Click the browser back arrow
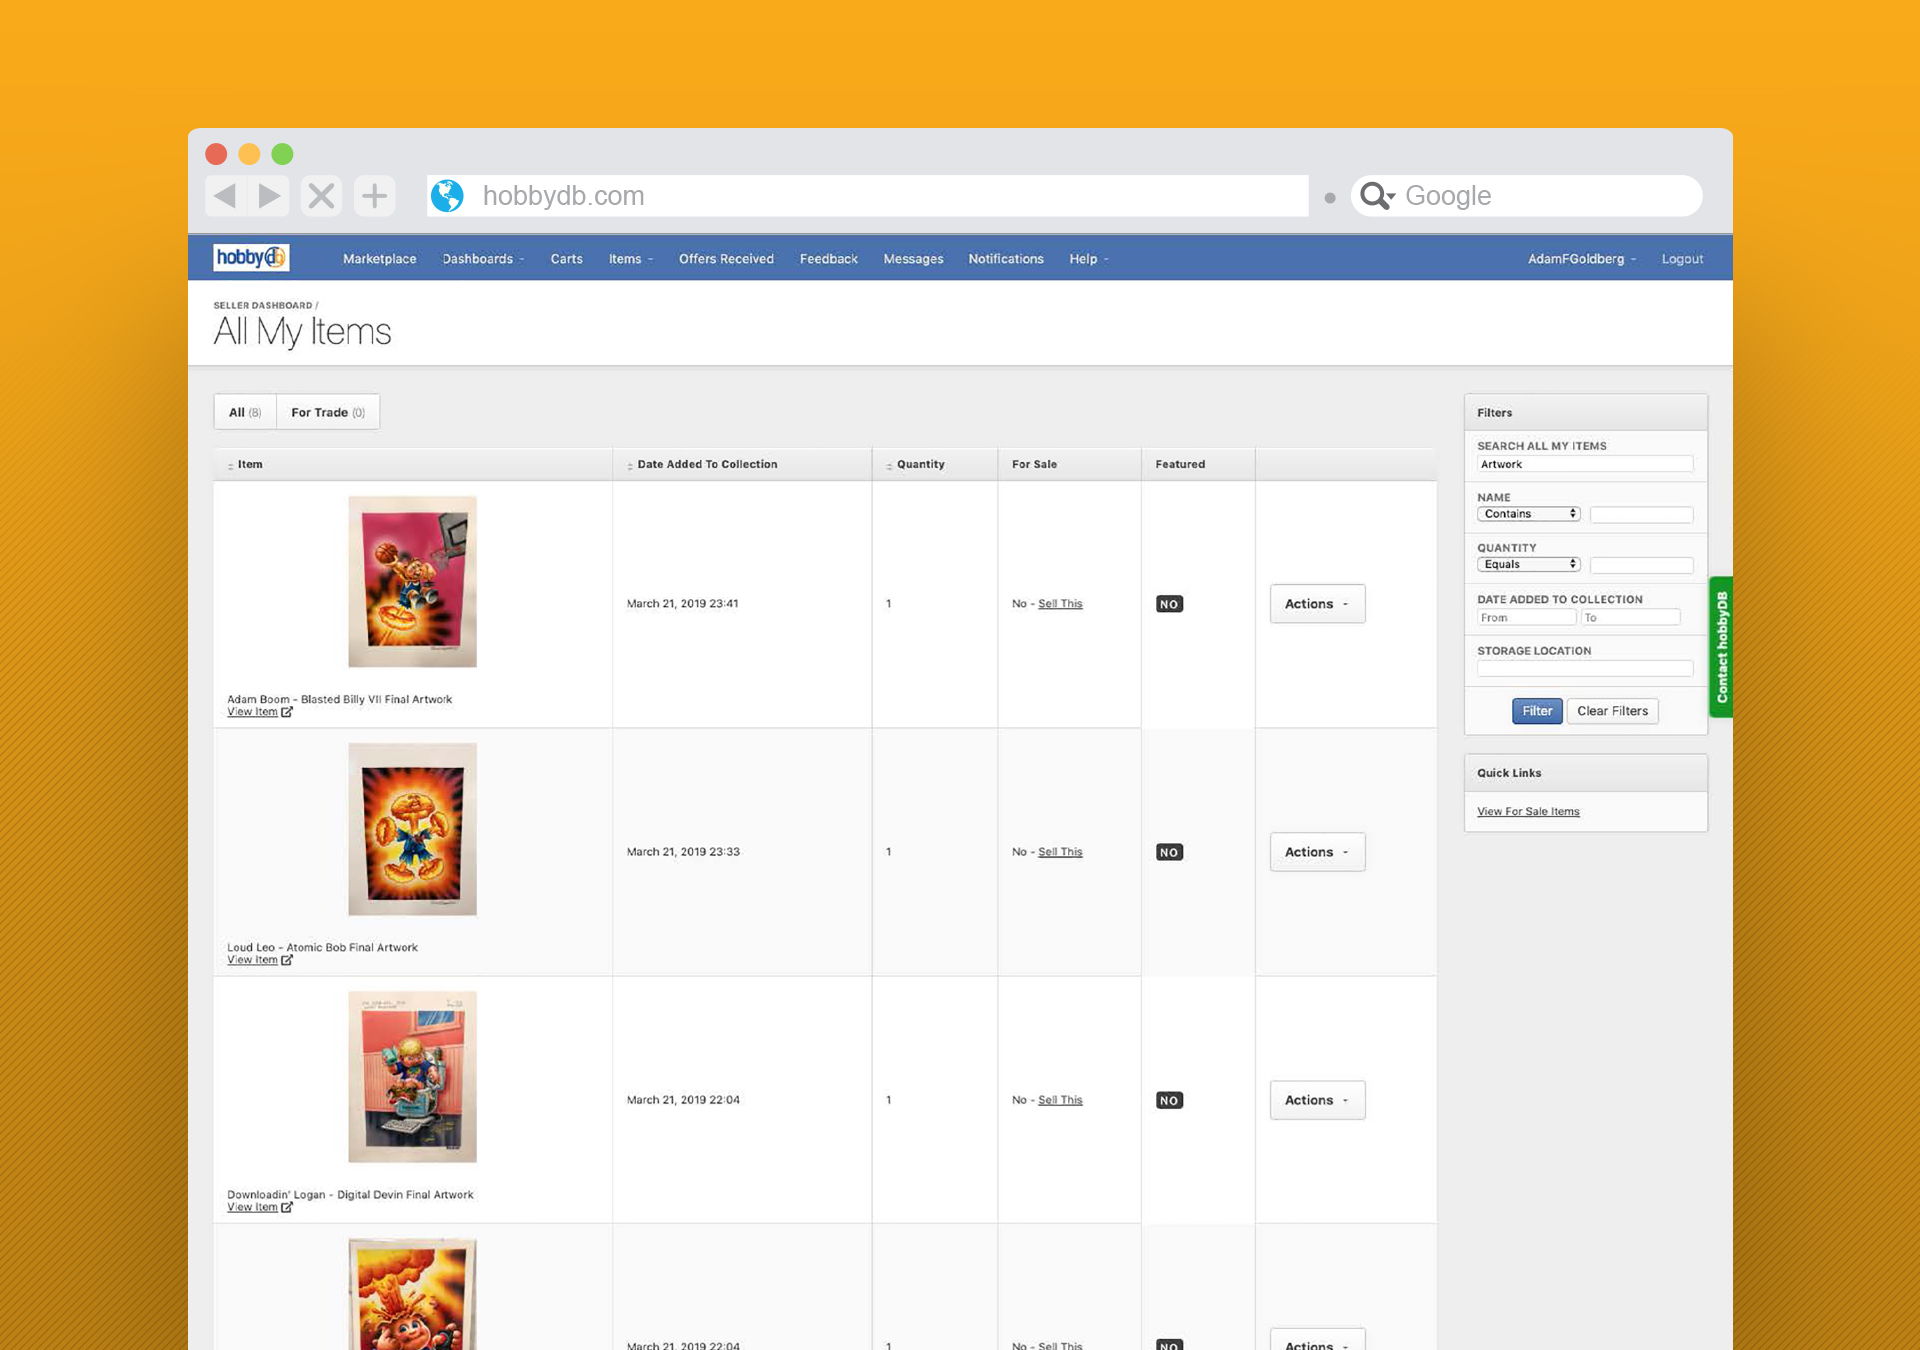The width and height of the screenshot is (1920, 1350). click(226, 195)
